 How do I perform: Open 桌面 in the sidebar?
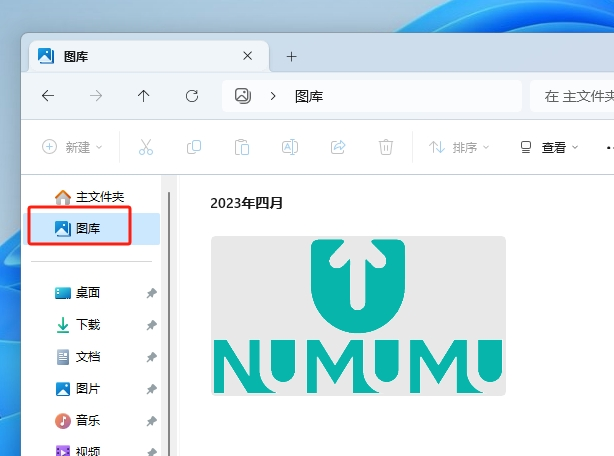click(78, 293)
